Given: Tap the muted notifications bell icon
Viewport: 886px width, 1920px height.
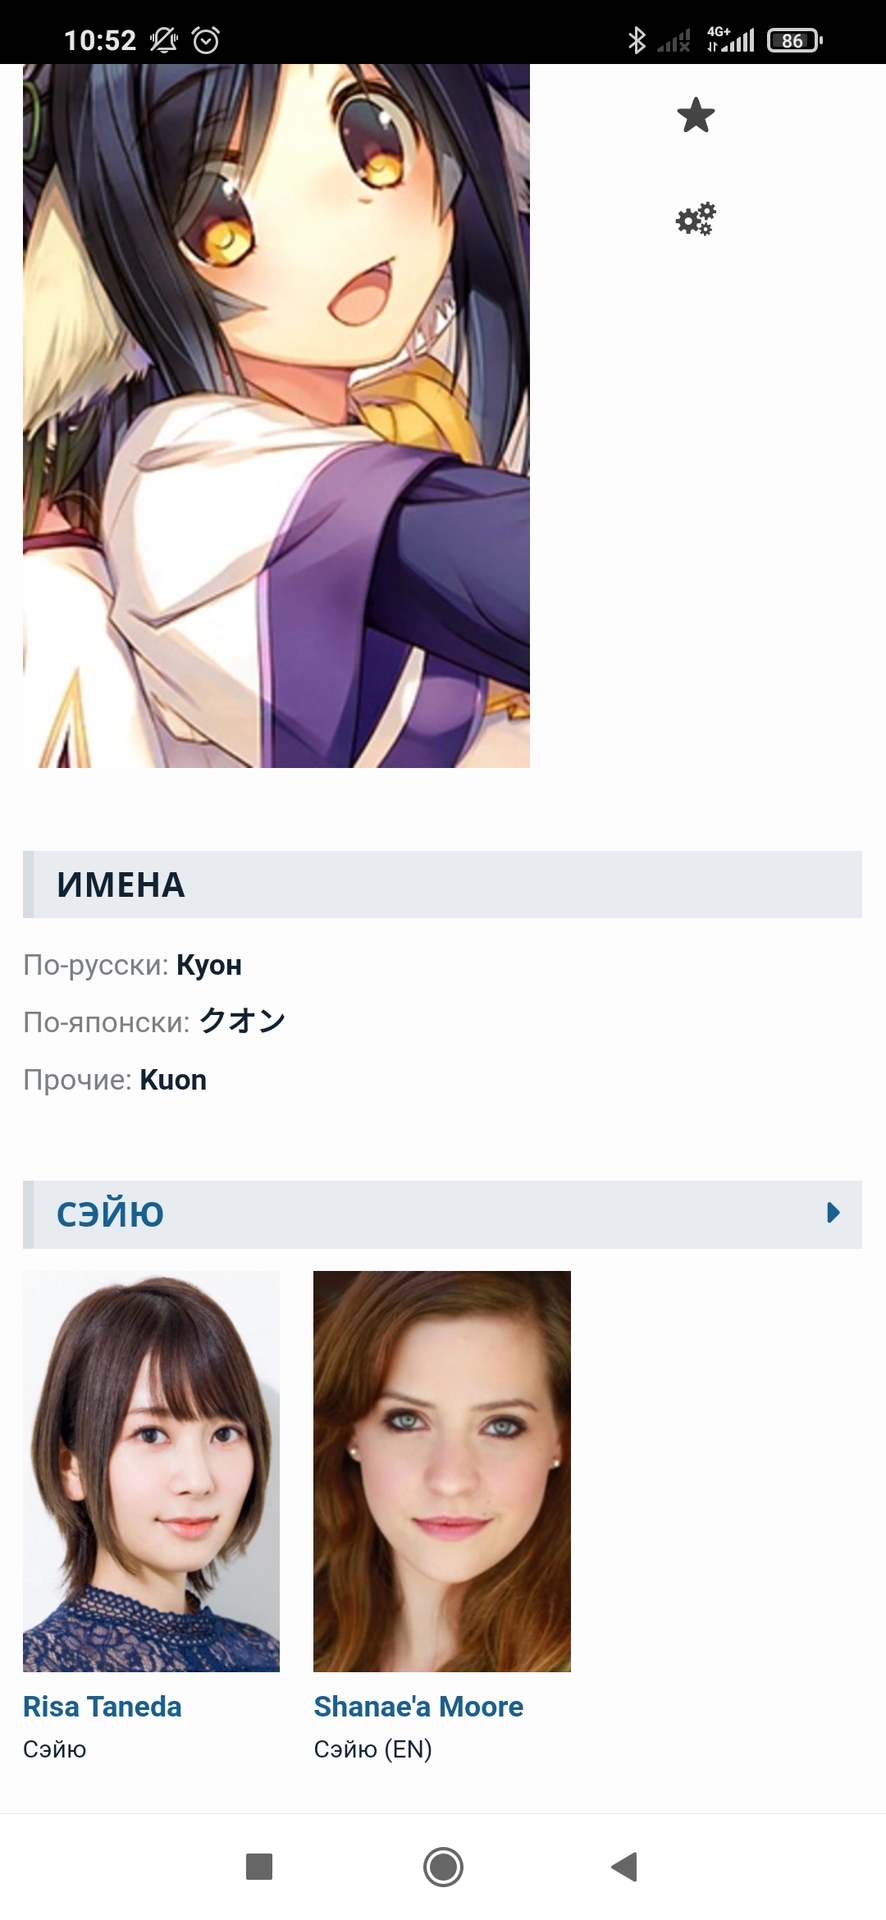Looking at the screenshot, I should (x=164, y=40).
